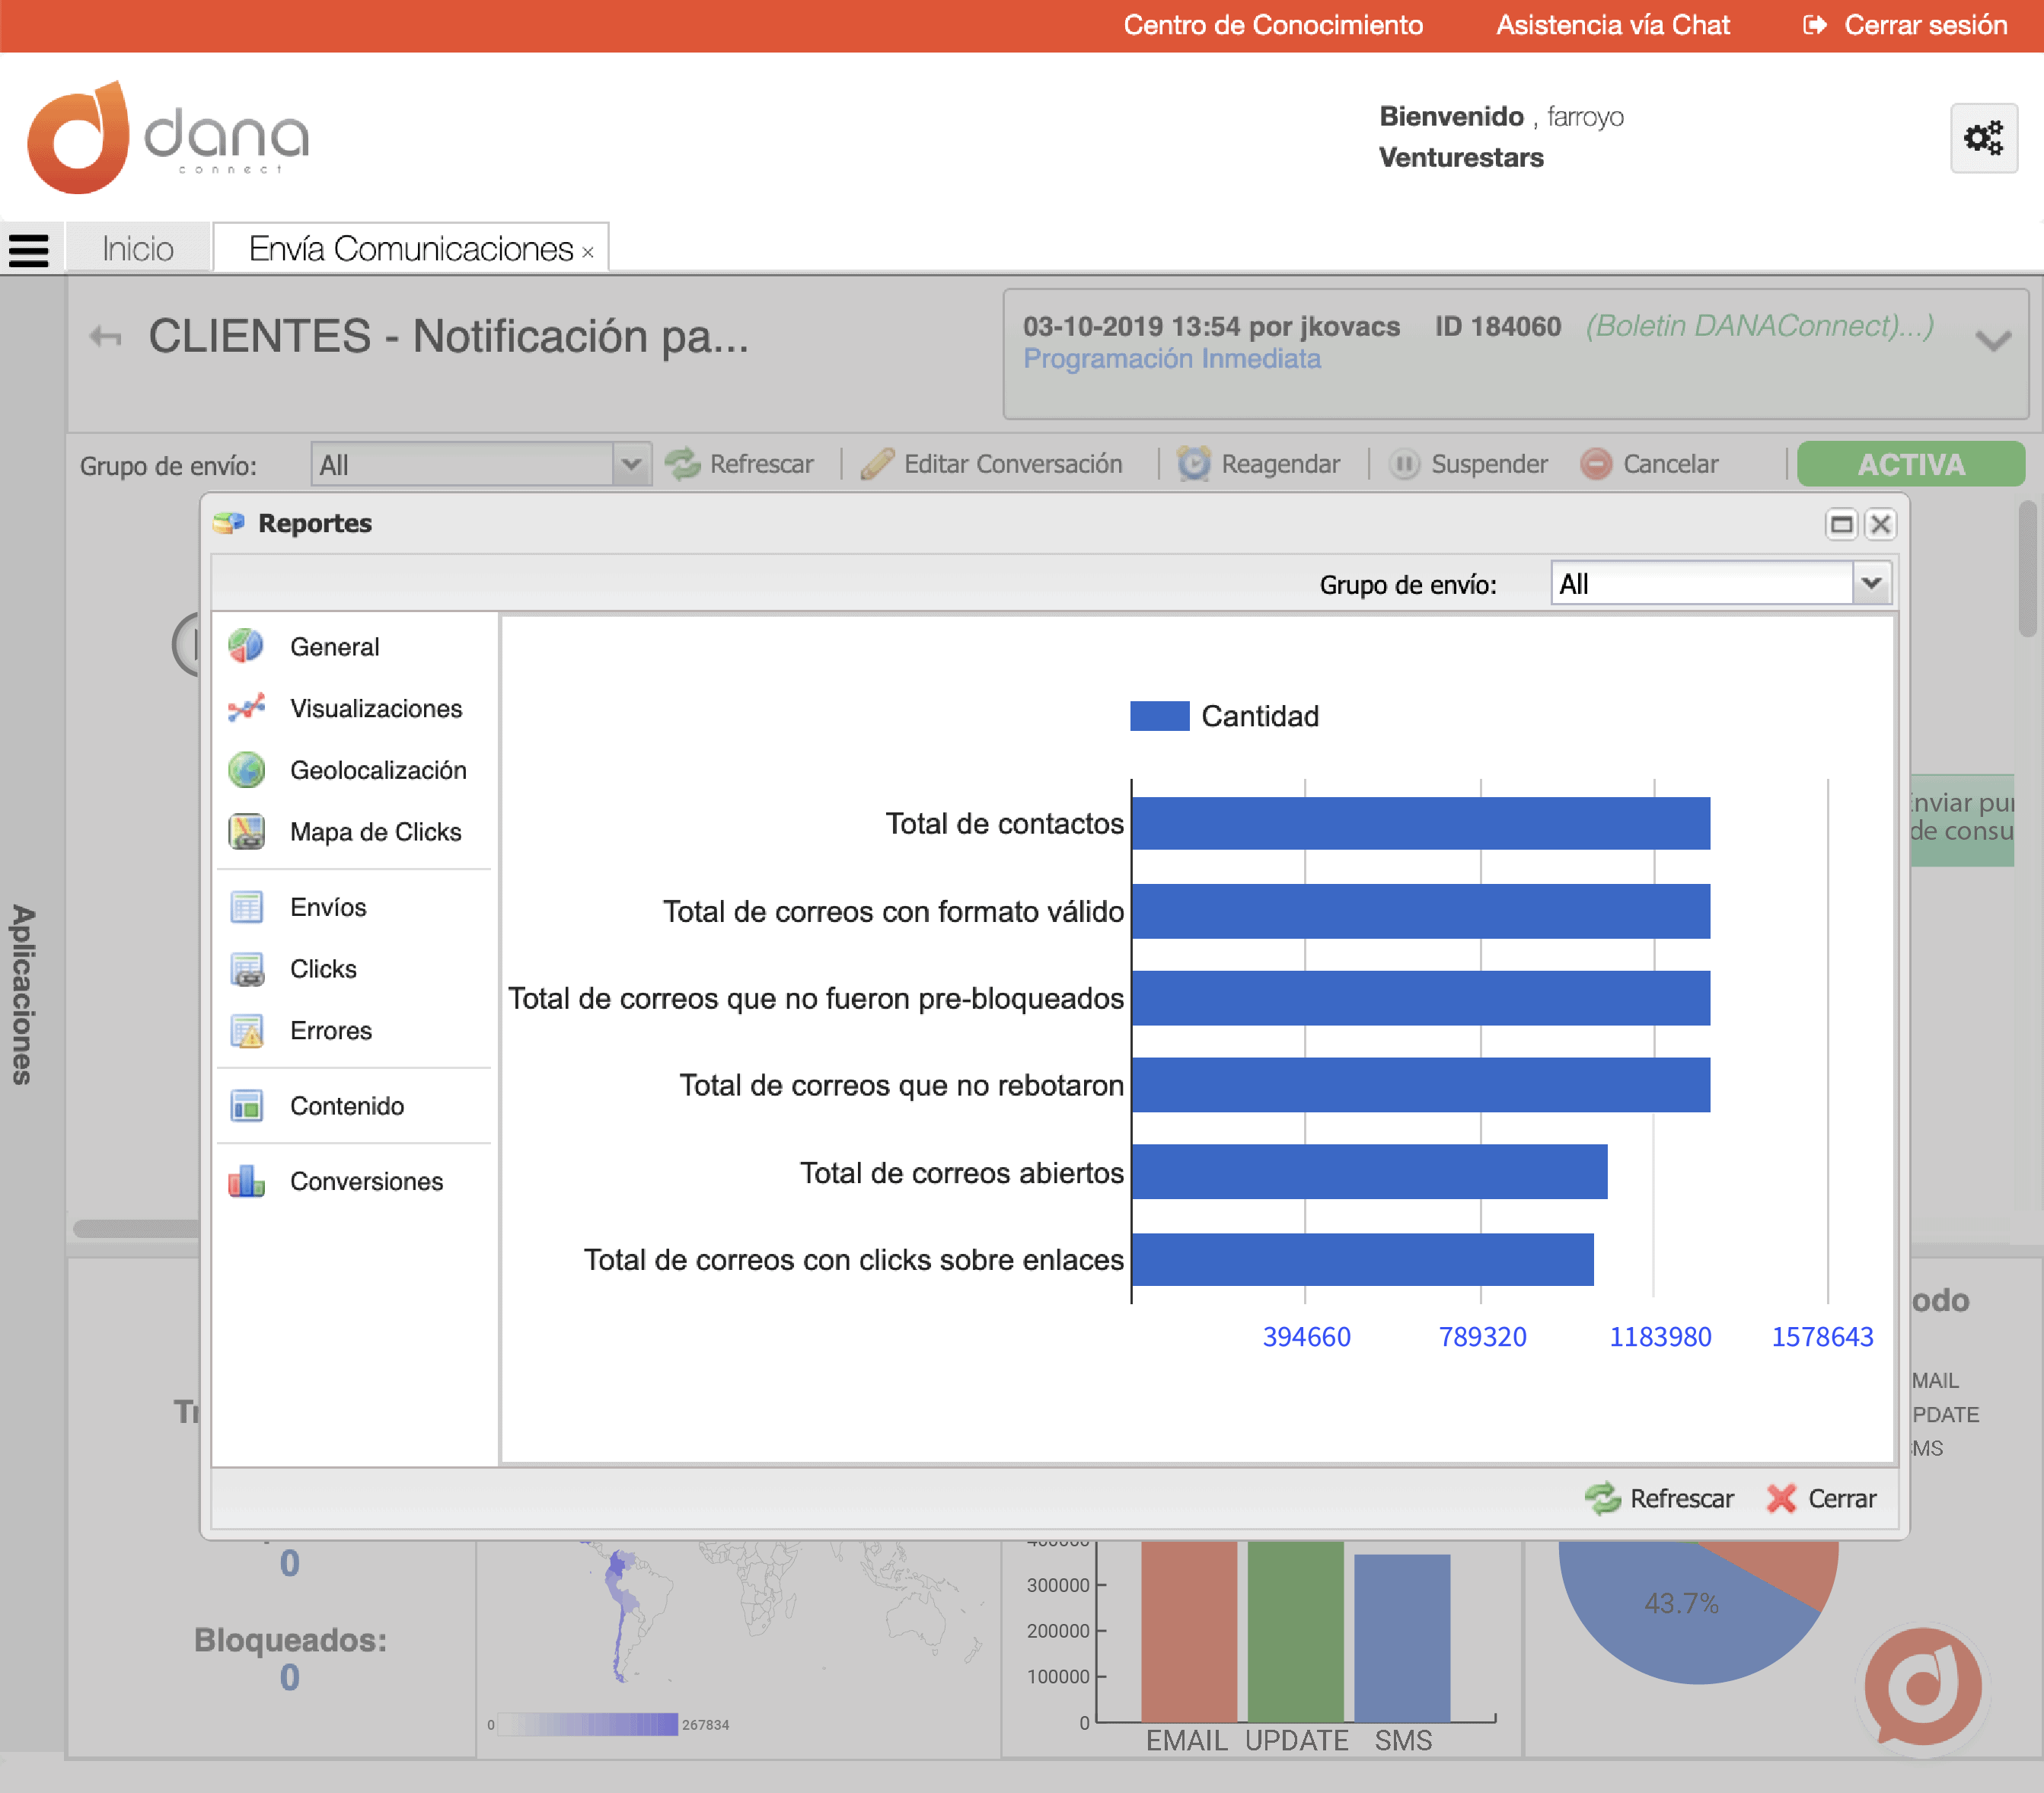Click Refrescar button in Reportes footer
Image resolution: width=2044 pixels, height=1793 pixels.
1660,1498
